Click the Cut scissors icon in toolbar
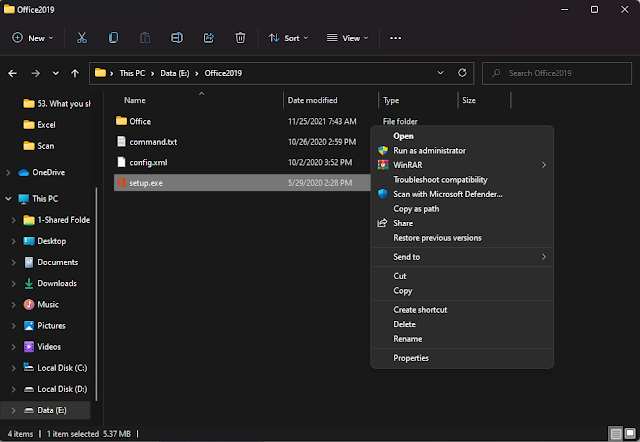This screenshot has width=640, height=442. (x=82, y=38)
